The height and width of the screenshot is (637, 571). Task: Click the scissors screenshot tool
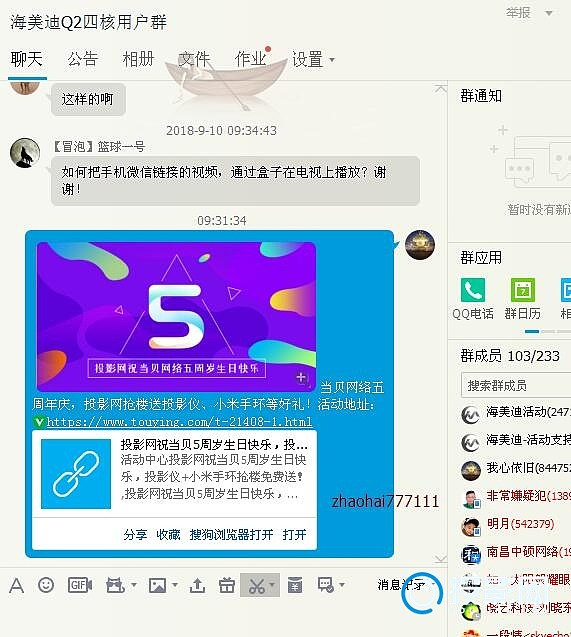point(256,585)
